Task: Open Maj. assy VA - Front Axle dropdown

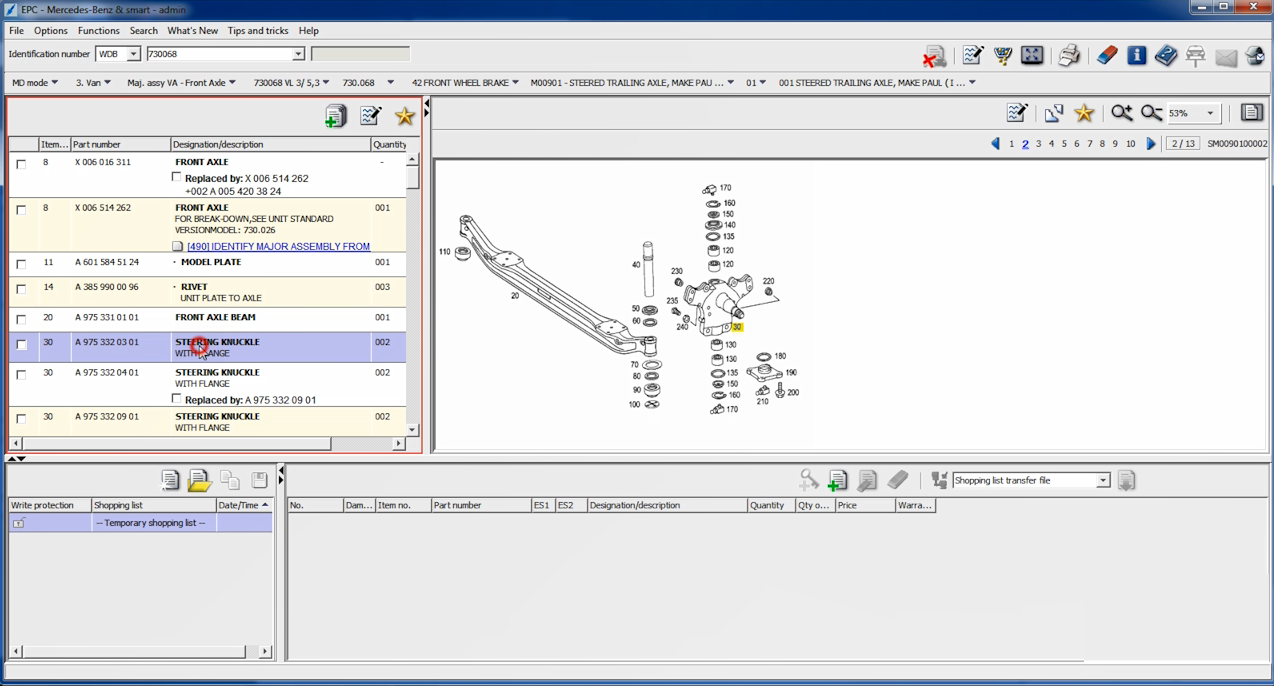Action: coord(182,83)
